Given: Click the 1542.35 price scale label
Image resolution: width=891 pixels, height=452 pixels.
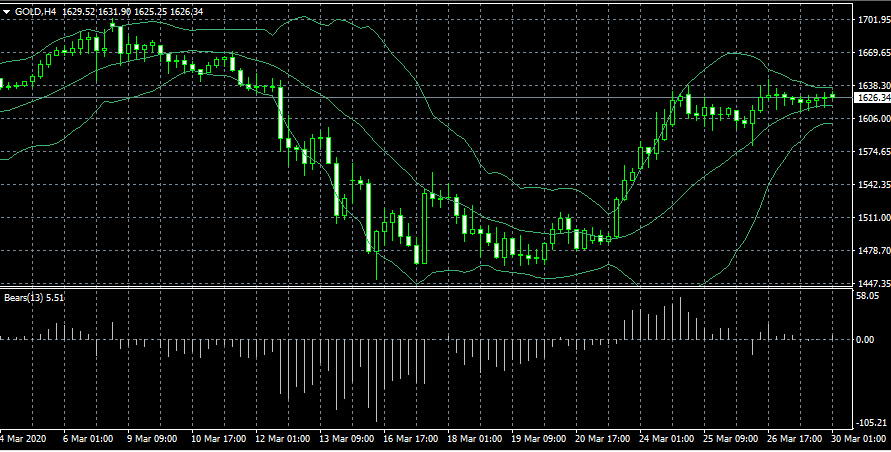Looking at the screenshot, I should tap(873, 185).
